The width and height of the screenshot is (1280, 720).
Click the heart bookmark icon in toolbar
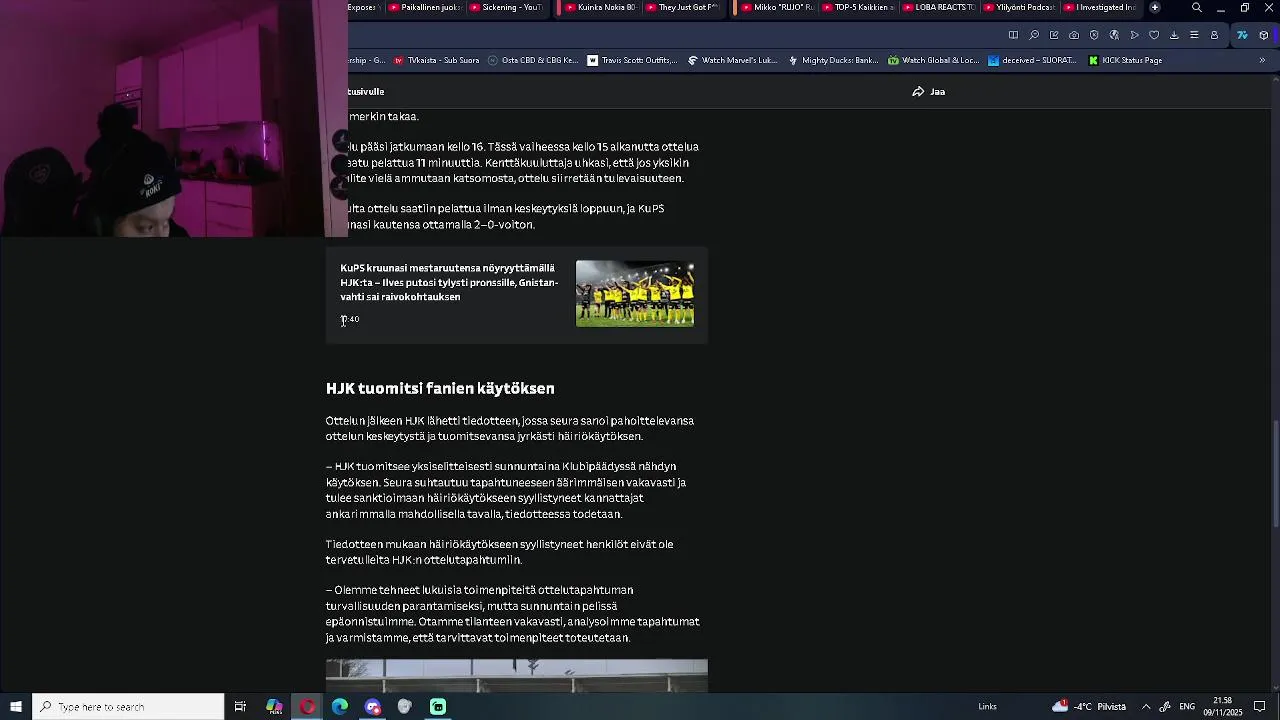point(1154,35)
